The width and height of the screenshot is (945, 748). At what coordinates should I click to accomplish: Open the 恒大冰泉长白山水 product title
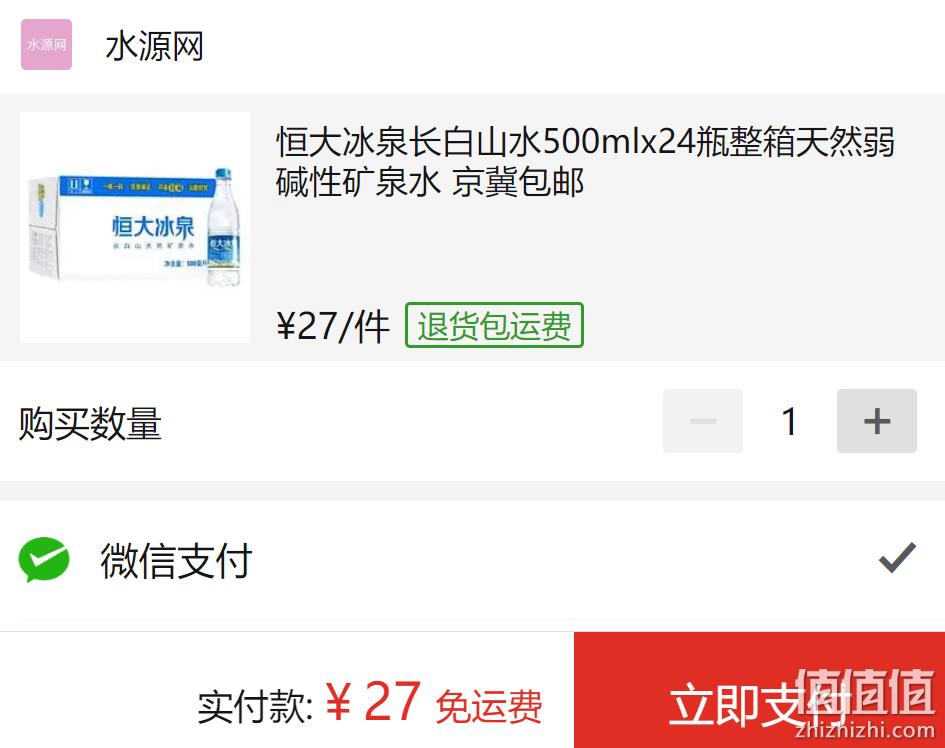585,162
